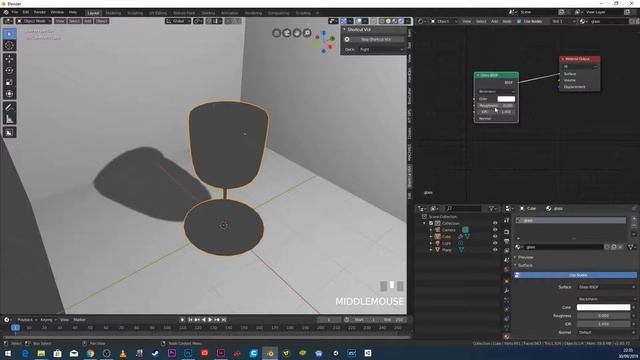The height and width of the screenshot is (360, 640).
Task: Open the Edit menu
Action: coord(26,12)
